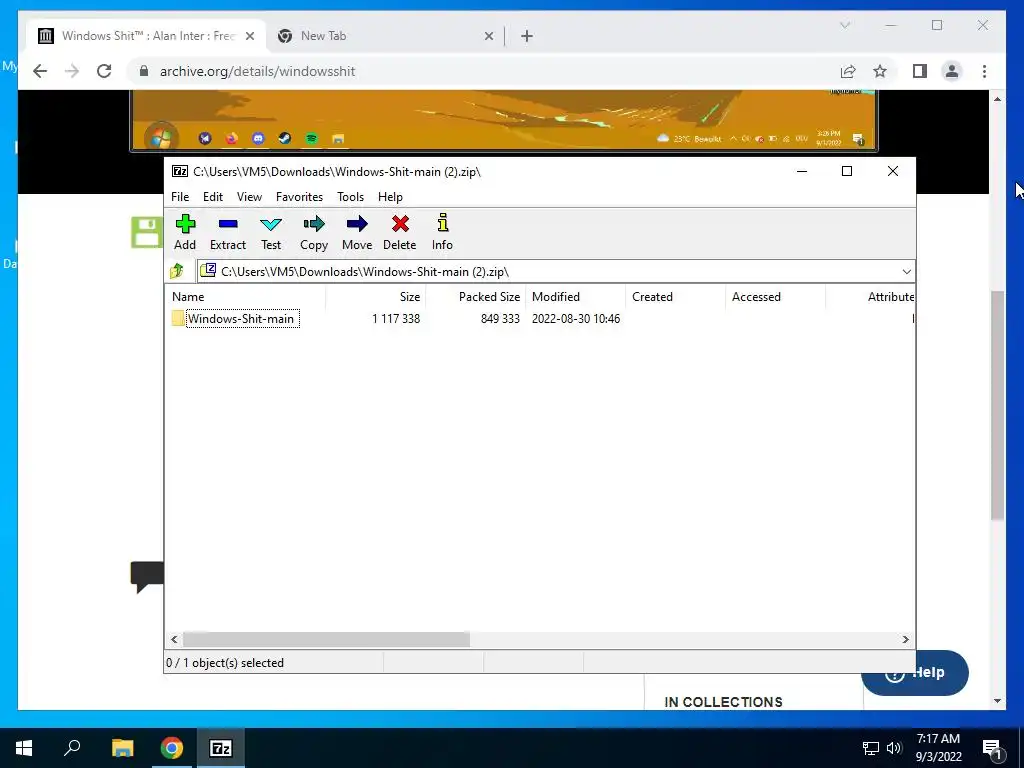Run Test on the archive in 7-Zip

point(271,232)
